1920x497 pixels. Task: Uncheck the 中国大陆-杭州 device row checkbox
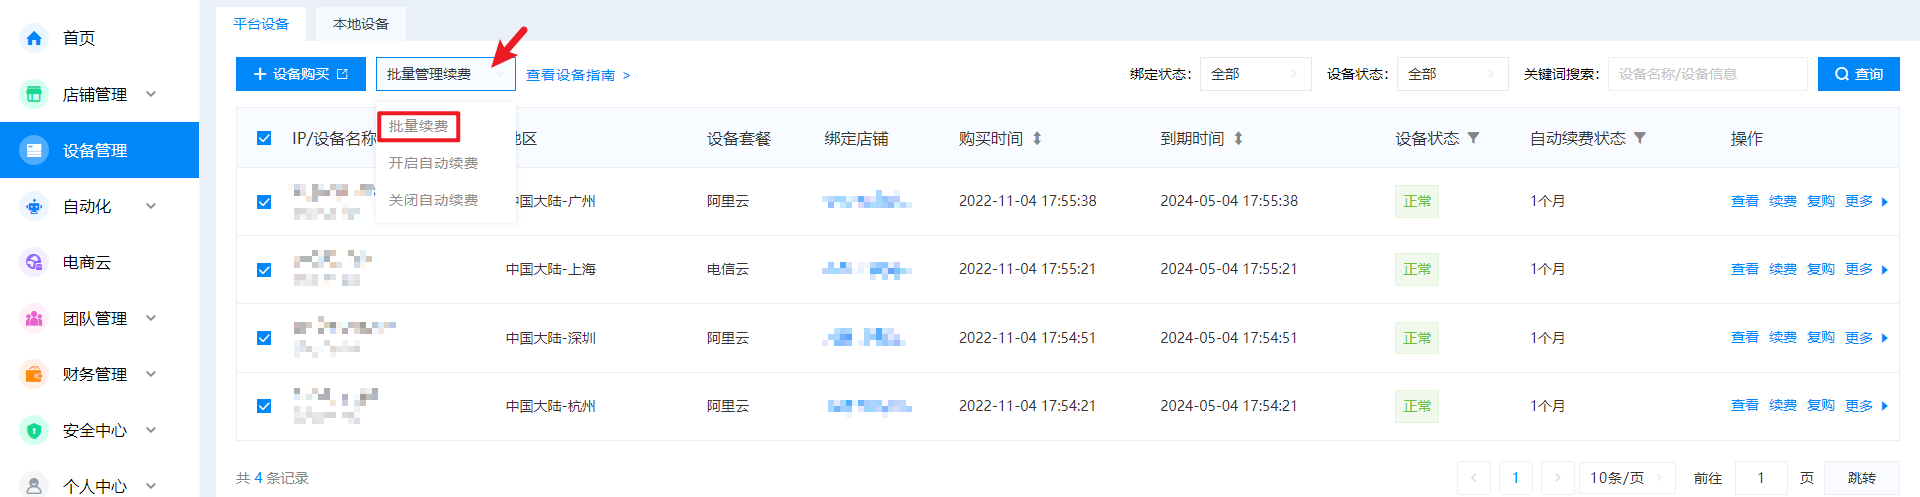click(264, 406)
